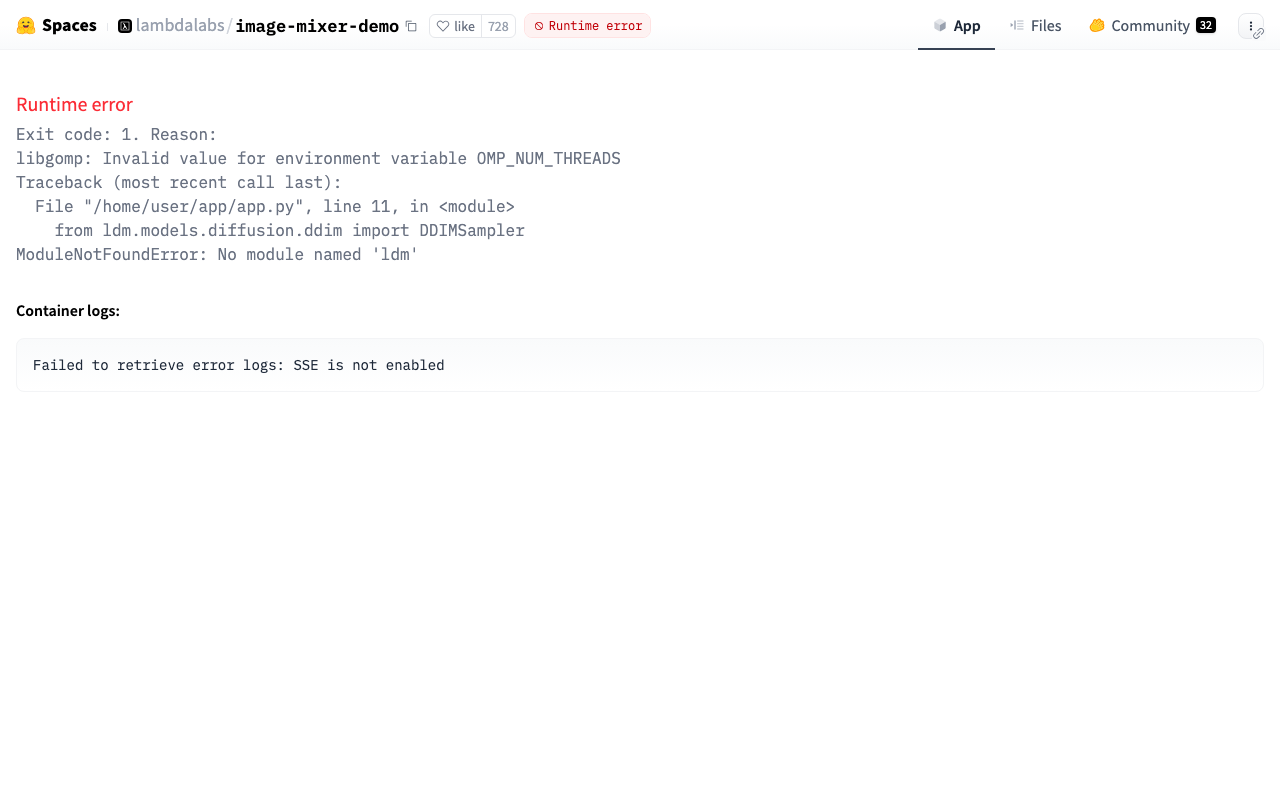The height and width of the screenshot is (800, 1280).
Task: Click the ModuleNotFoundError traceback line
Action: [x=217, y=255]
